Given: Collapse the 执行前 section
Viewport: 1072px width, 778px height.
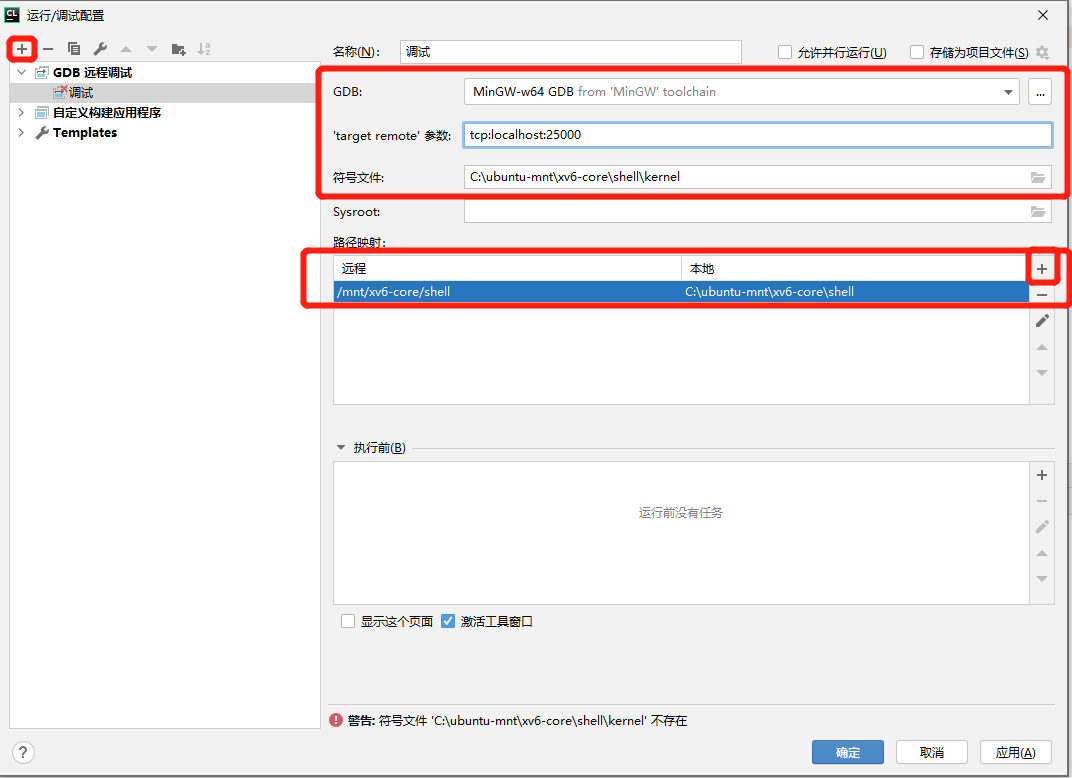Looking at the screenshot, I should click(x=341, y=448).
